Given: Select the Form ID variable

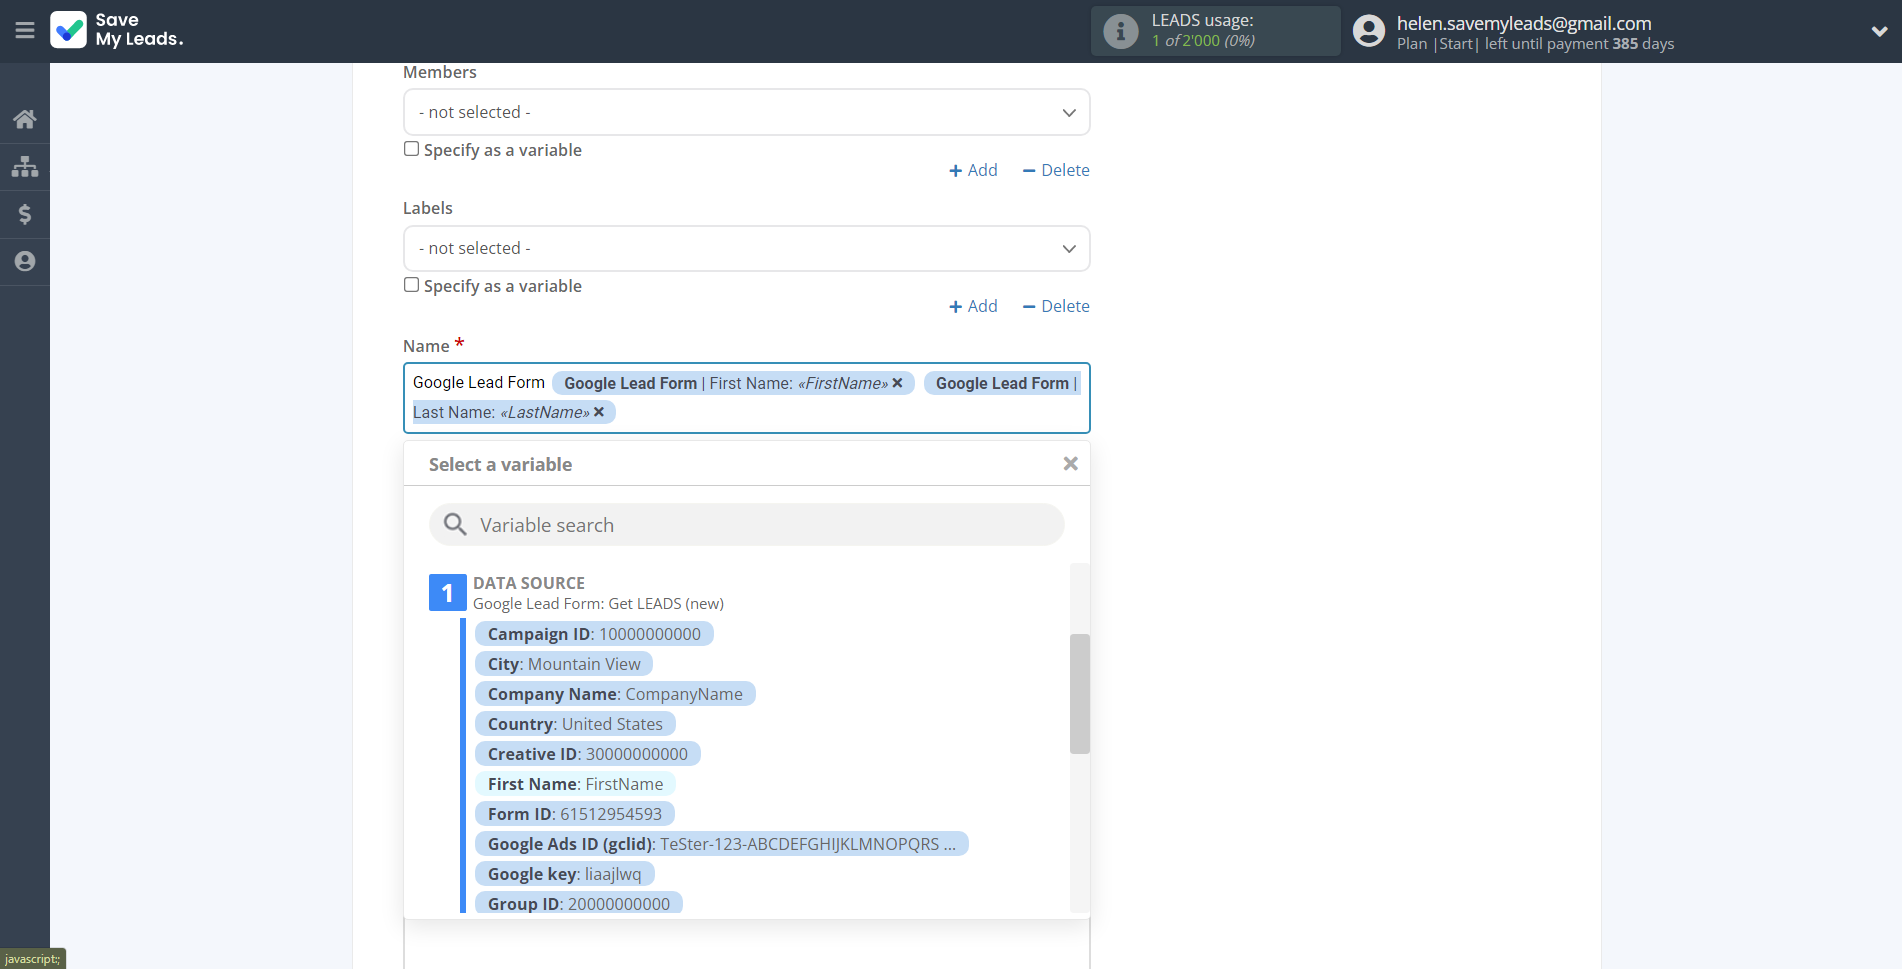Looking at the screenshot, I should (575, 814).
